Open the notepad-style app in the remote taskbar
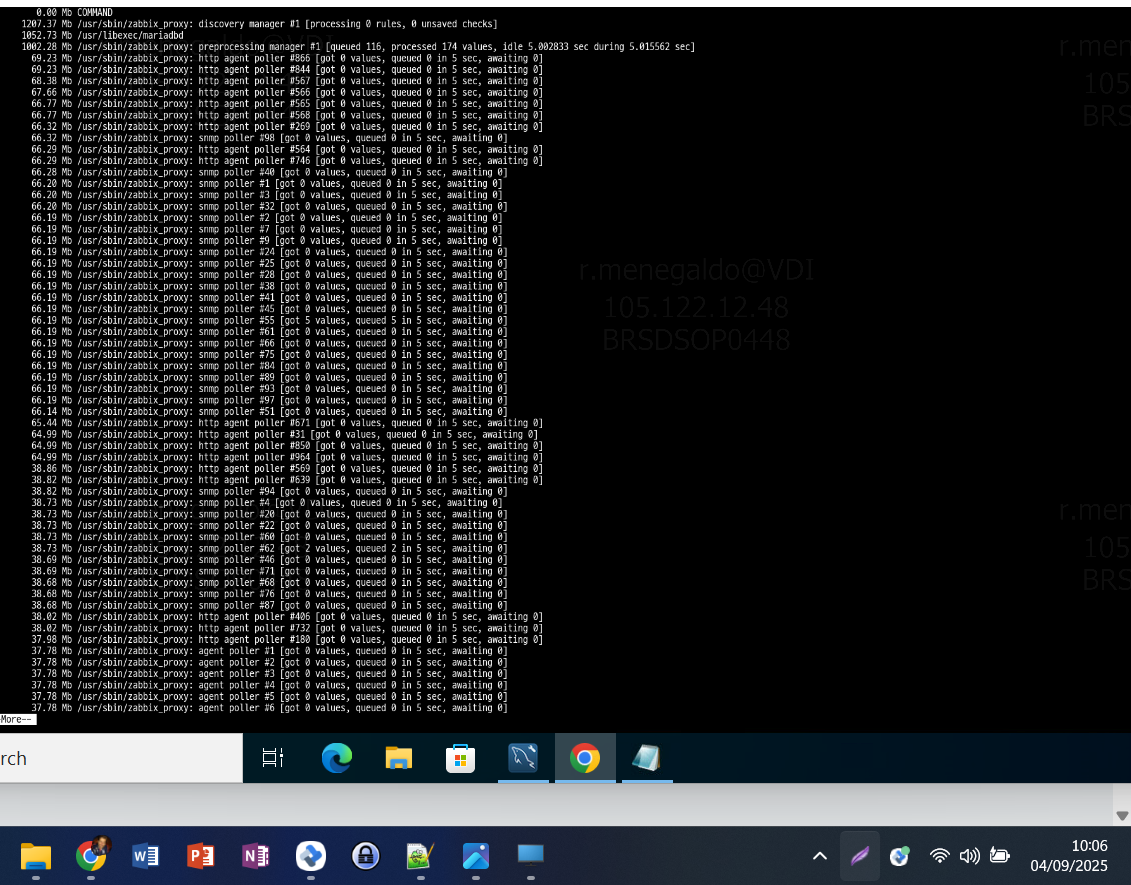This screenshot has width=1131, height=885. click(646, 758)
